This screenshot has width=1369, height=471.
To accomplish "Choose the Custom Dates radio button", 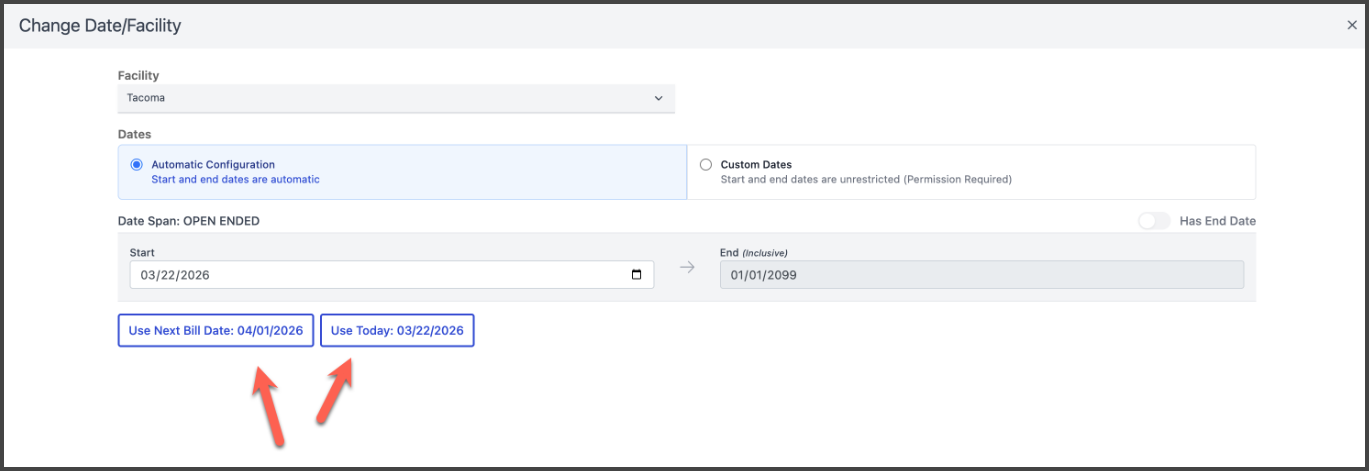I will [x=706, y=165].
